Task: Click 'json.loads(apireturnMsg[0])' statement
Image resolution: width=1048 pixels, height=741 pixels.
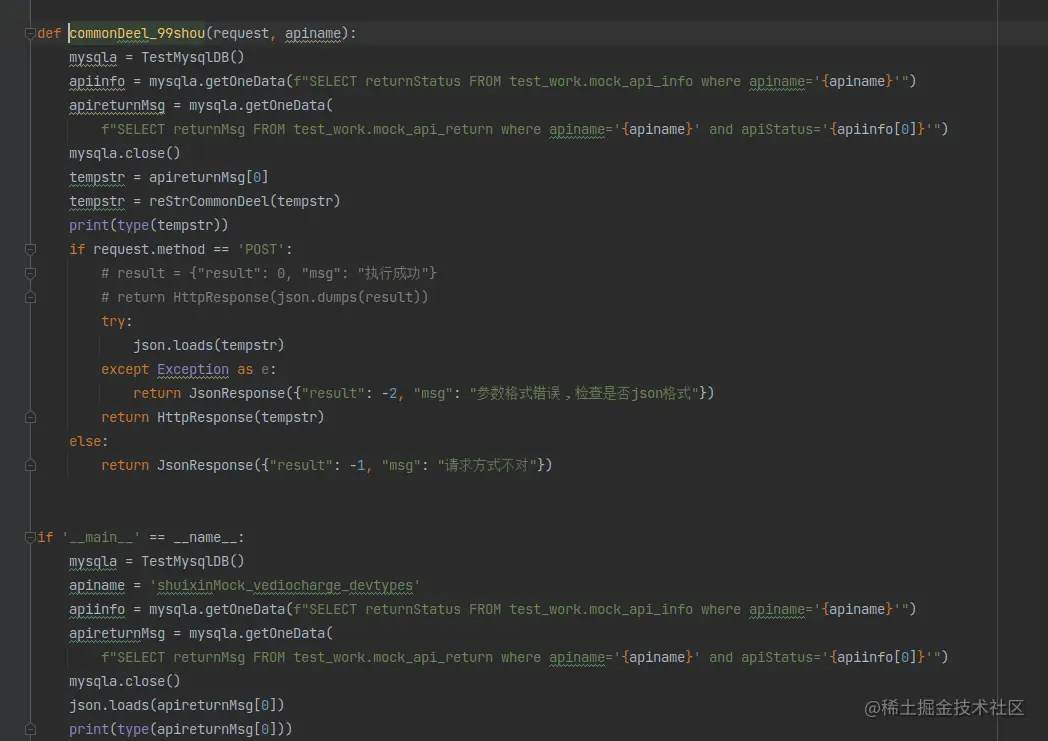Action: point(176,706)
